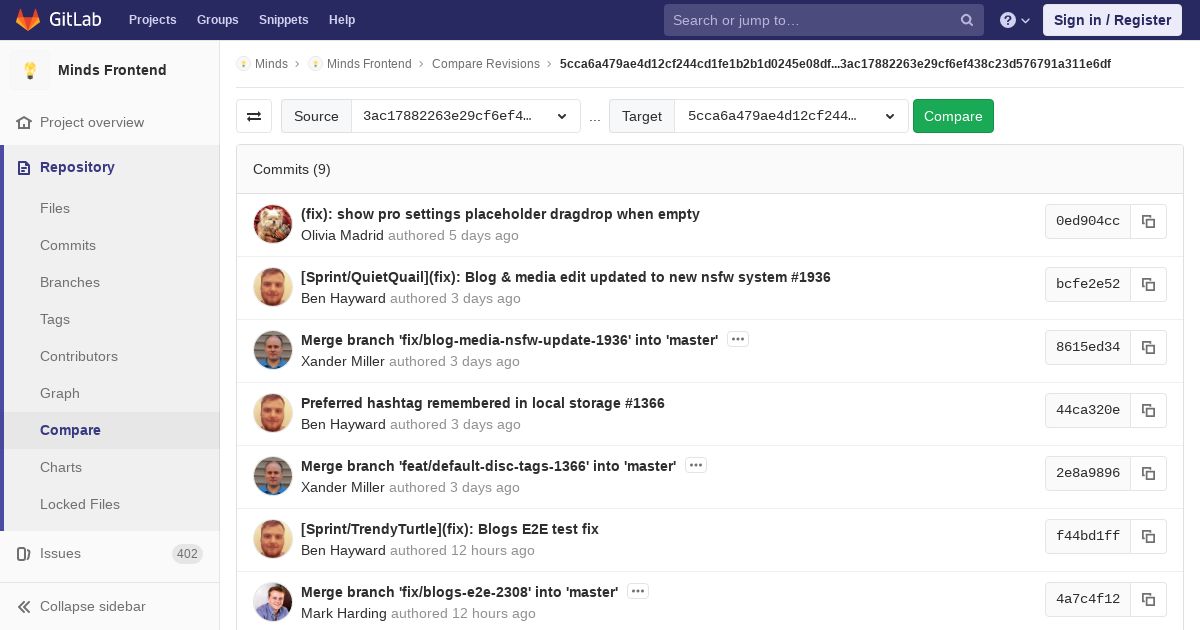Go to Branches in repository sidebar
1200x630 pixels.
70,282
